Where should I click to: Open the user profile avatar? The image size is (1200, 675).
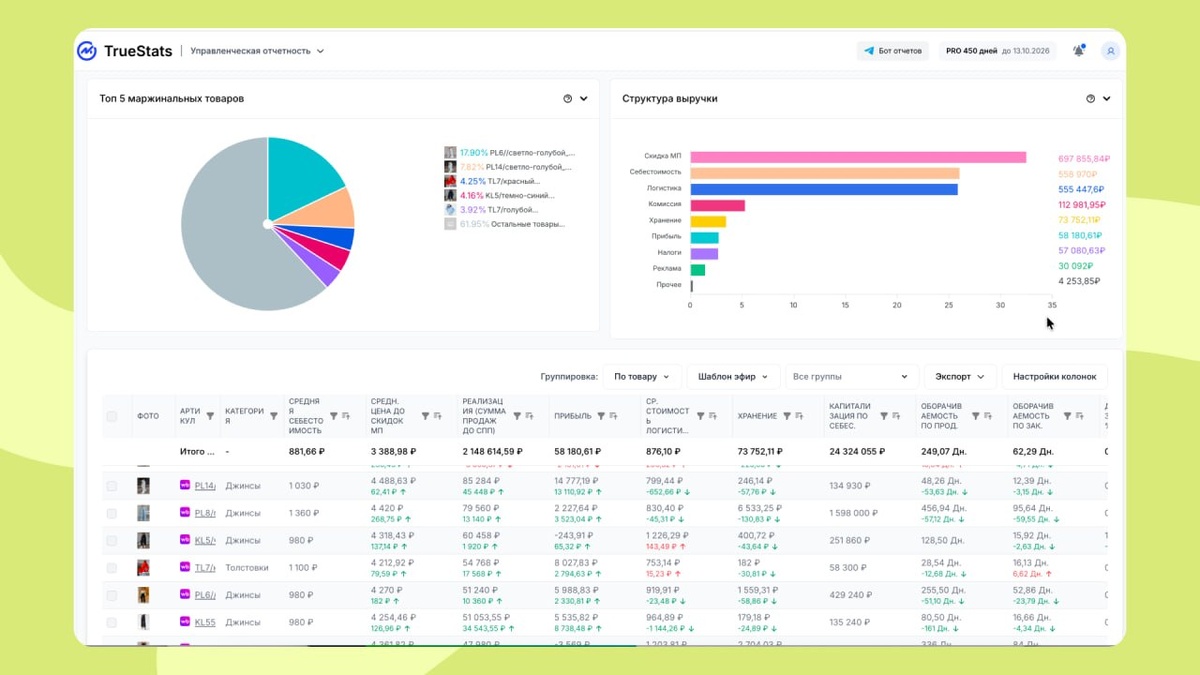1110,51
